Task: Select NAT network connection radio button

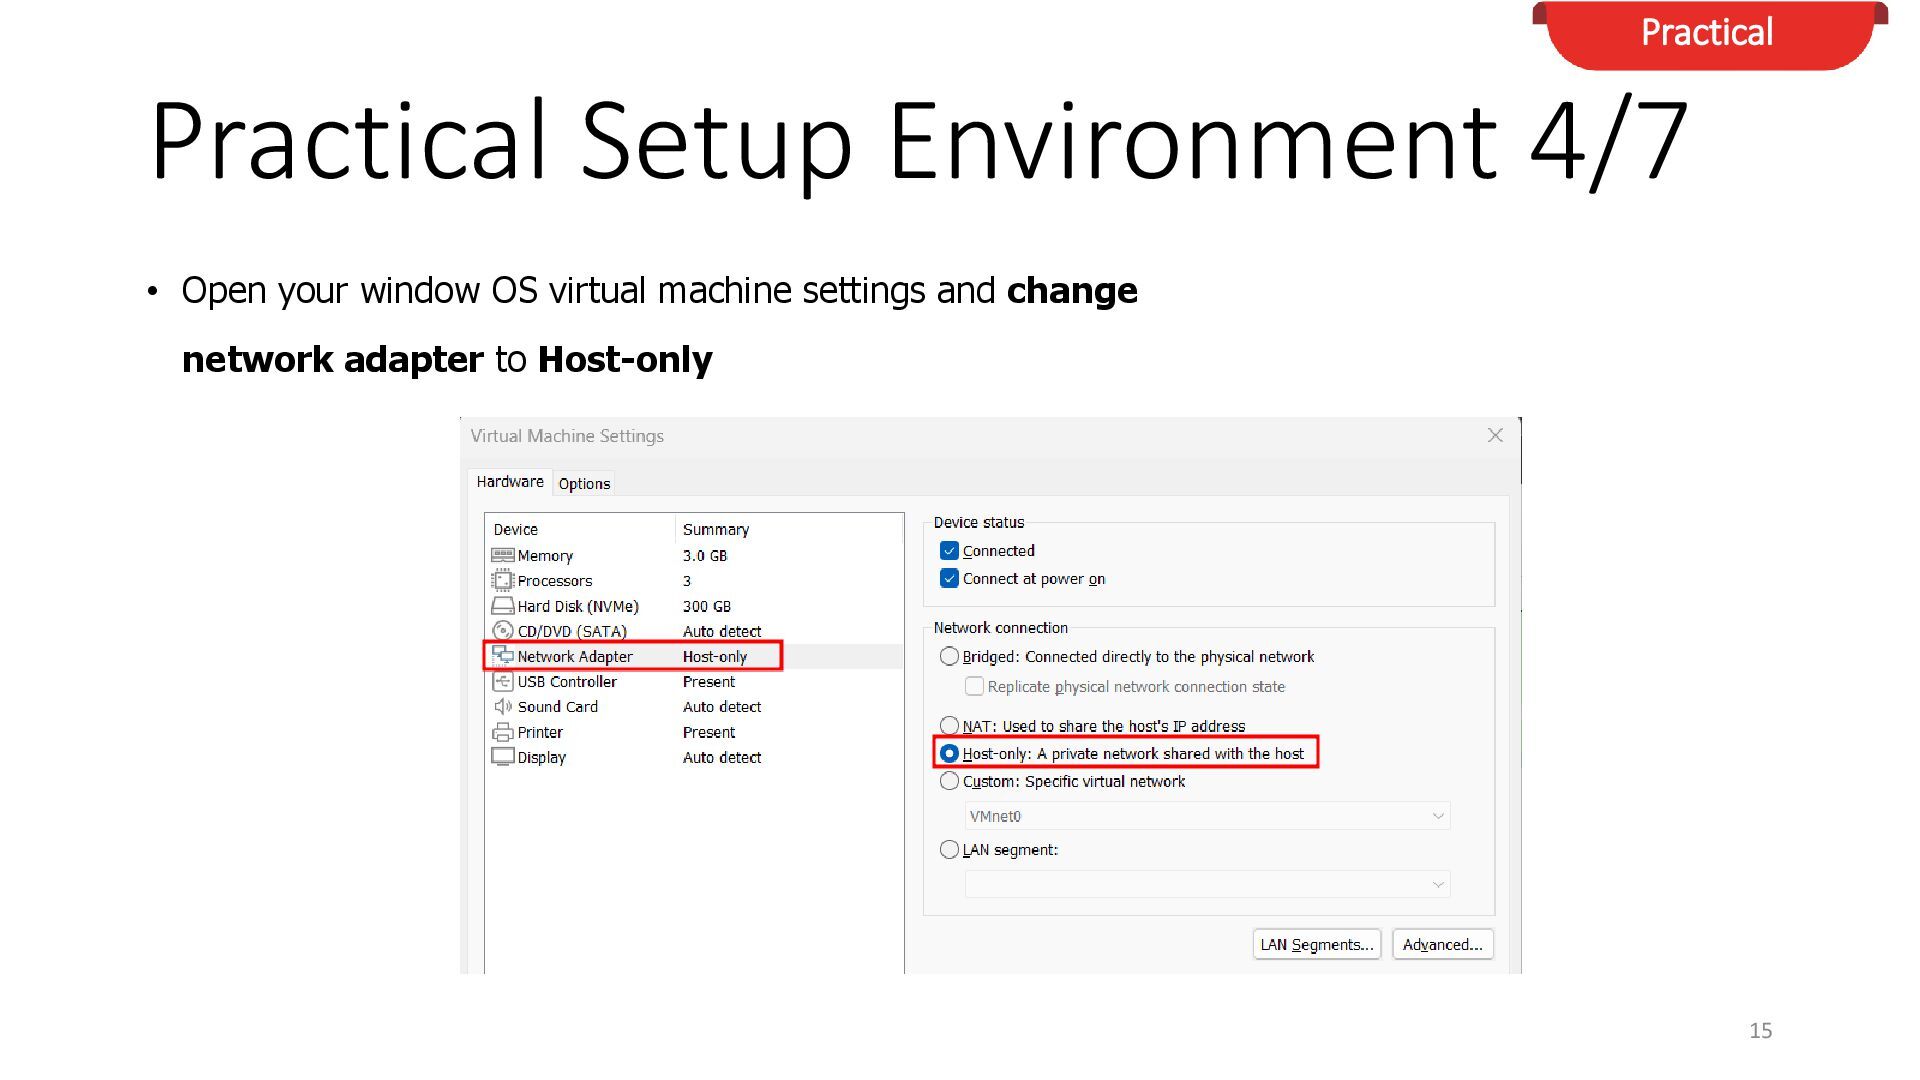Action: click(x=949, y=725)
